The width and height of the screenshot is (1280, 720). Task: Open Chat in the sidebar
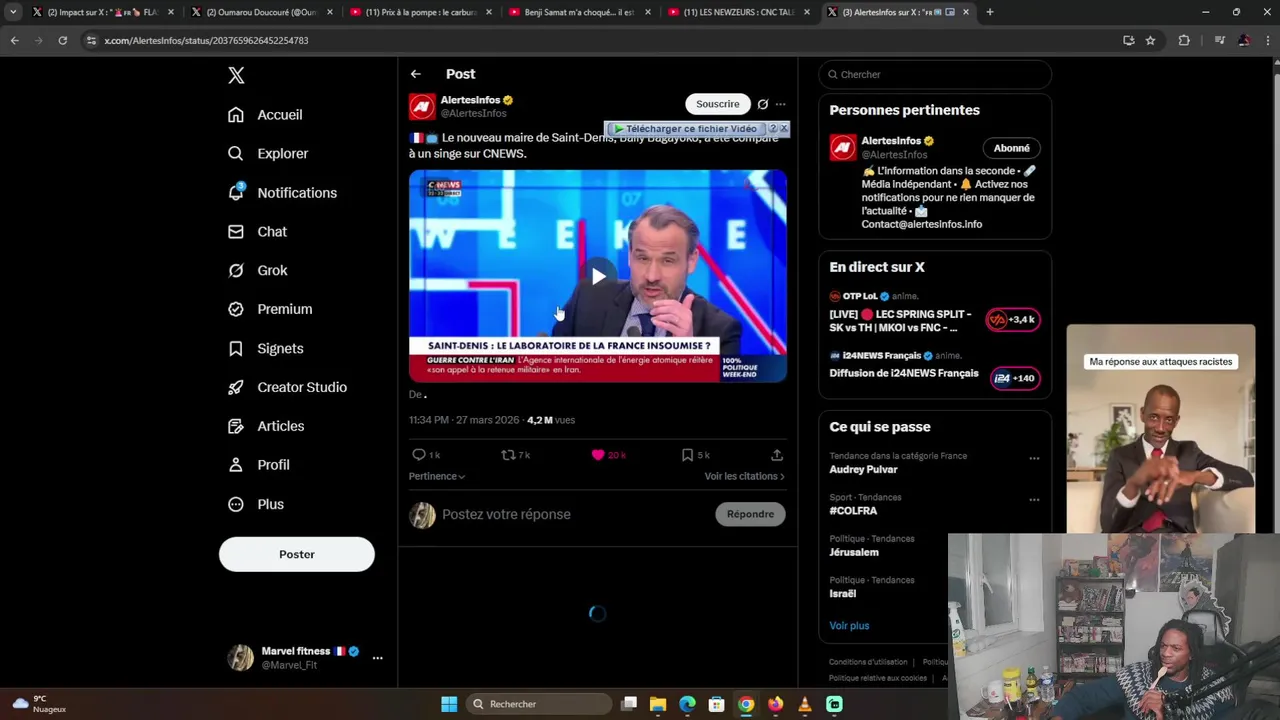257,232
